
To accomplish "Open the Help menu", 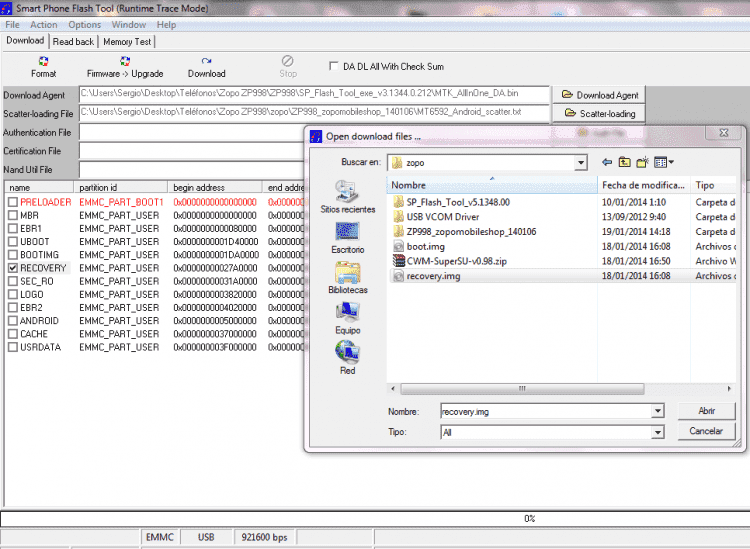I will tap(166, 25).
